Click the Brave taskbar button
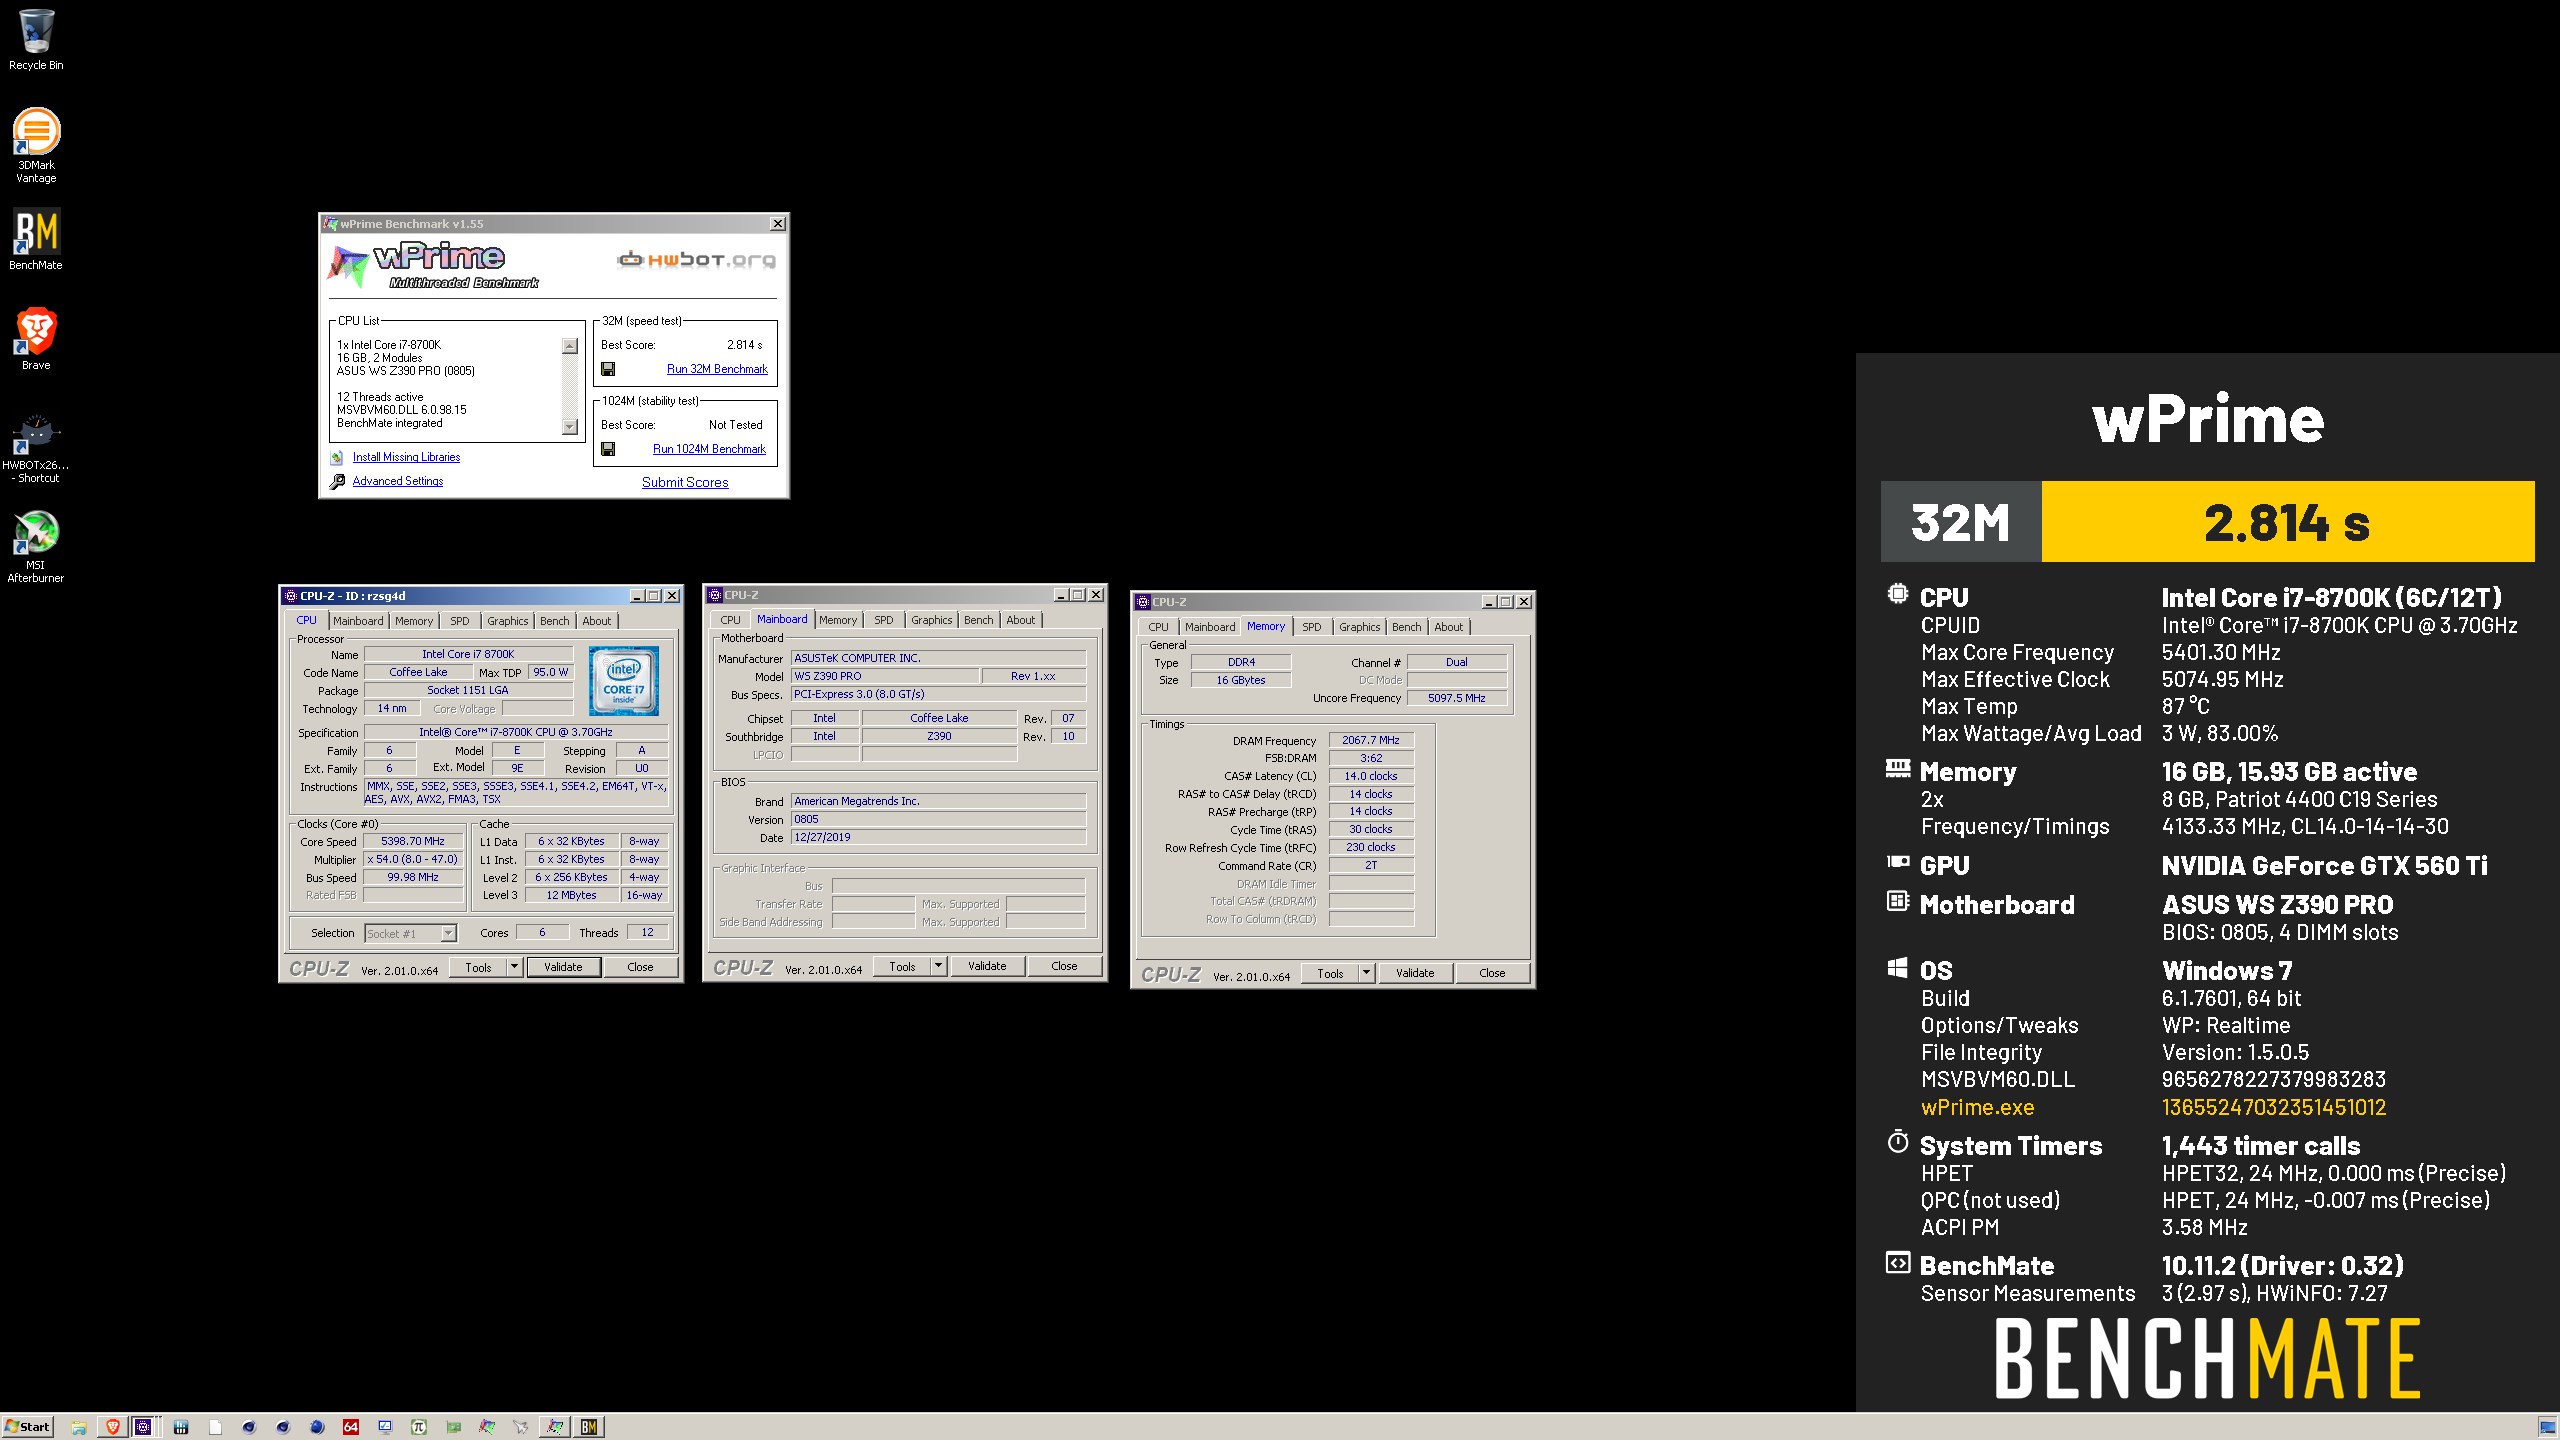The image size is (2560, 1440). [x=113, y=1427]
